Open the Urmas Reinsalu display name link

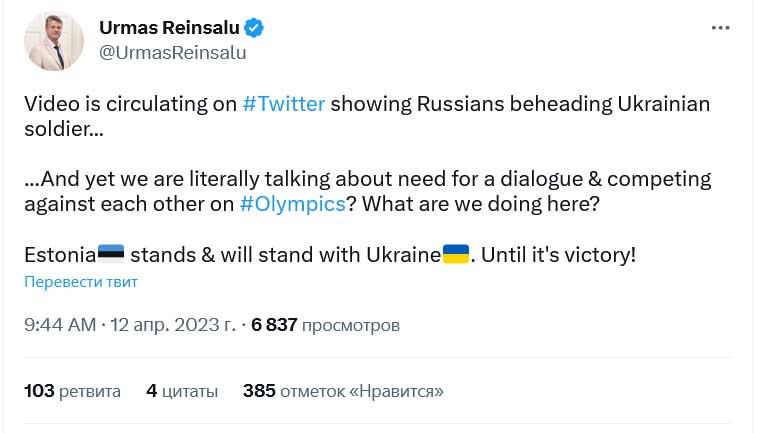tap(170, 28)
